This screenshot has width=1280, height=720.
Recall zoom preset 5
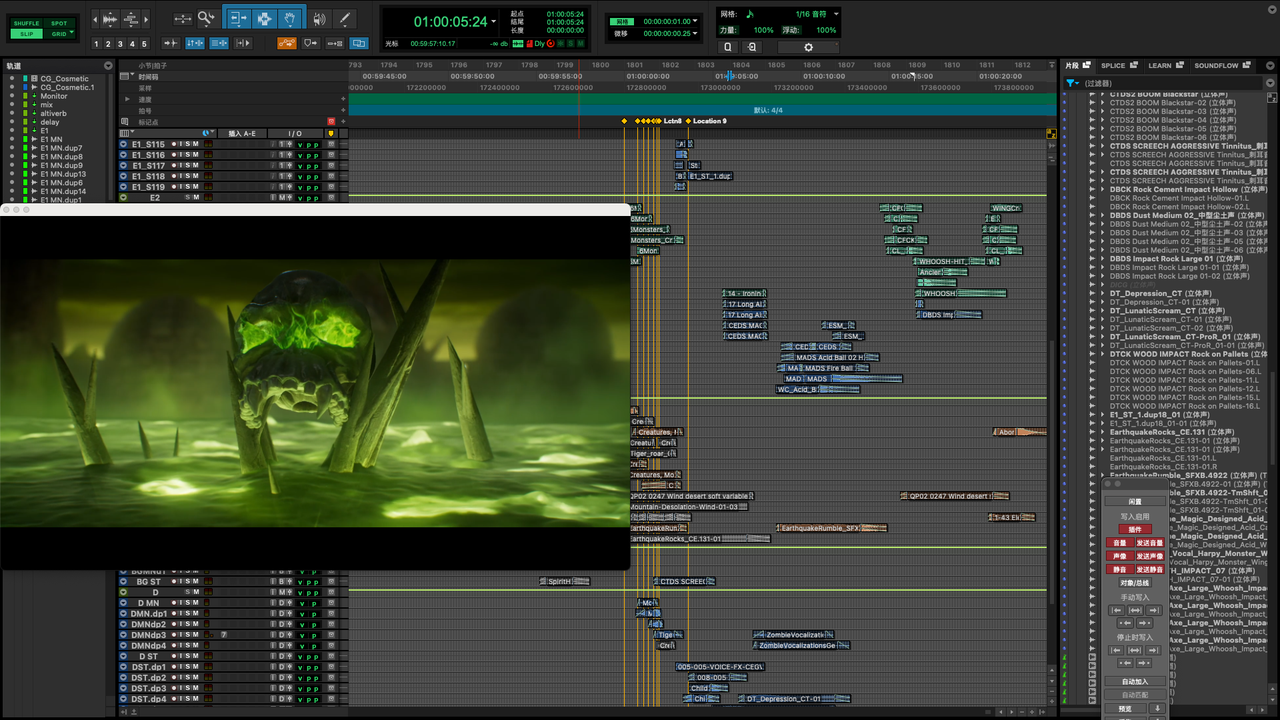144,44
